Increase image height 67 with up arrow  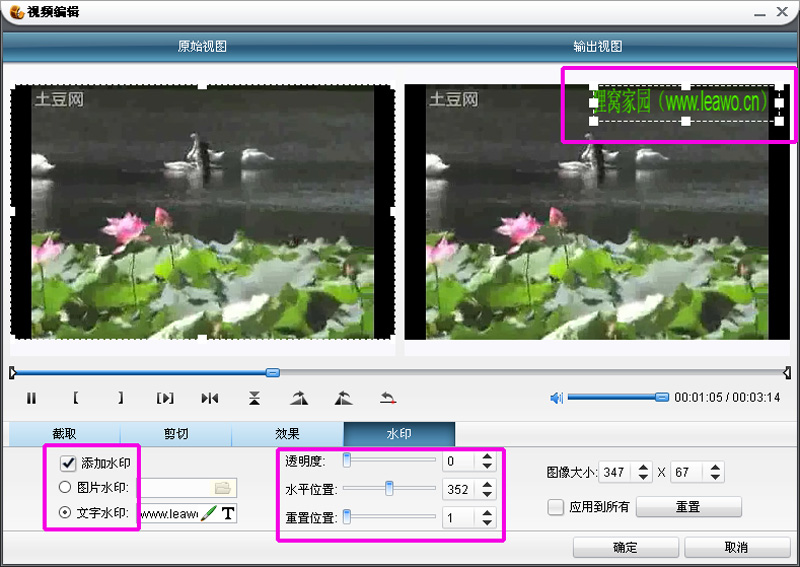[x=715, y=467]
